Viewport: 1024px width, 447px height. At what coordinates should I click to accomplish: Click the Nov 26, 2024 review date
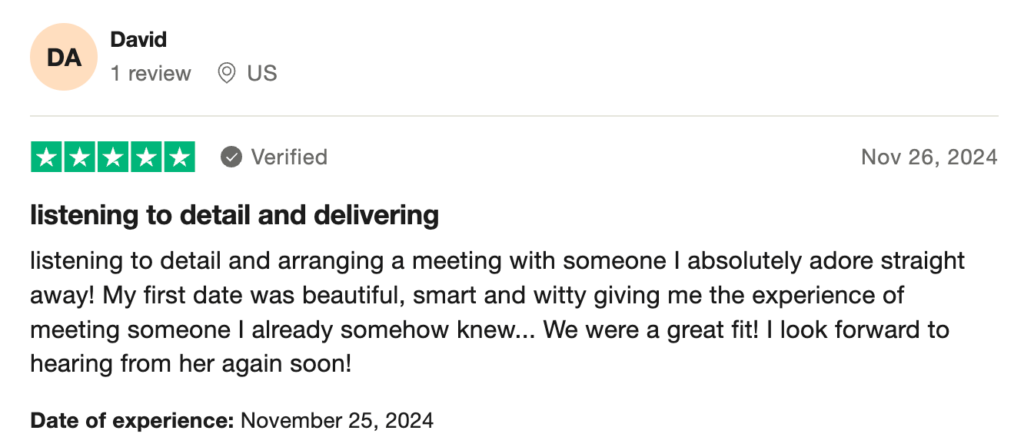coord(929,157)
